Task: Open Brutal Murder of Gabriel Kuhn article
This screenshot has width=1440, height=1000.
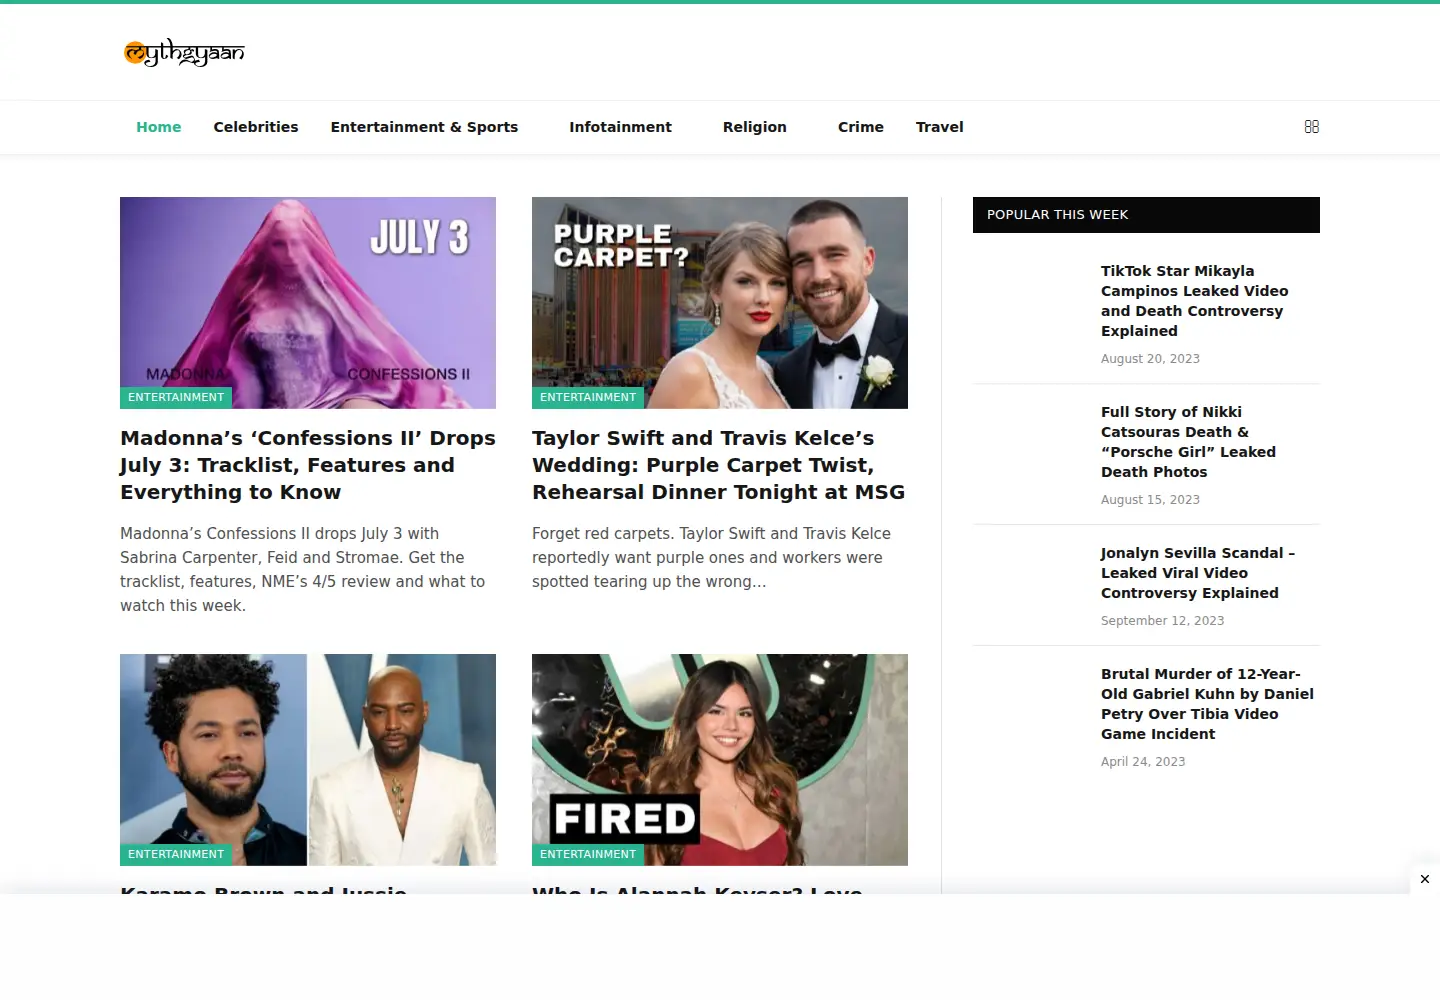Action: [x=1208, y=704]
